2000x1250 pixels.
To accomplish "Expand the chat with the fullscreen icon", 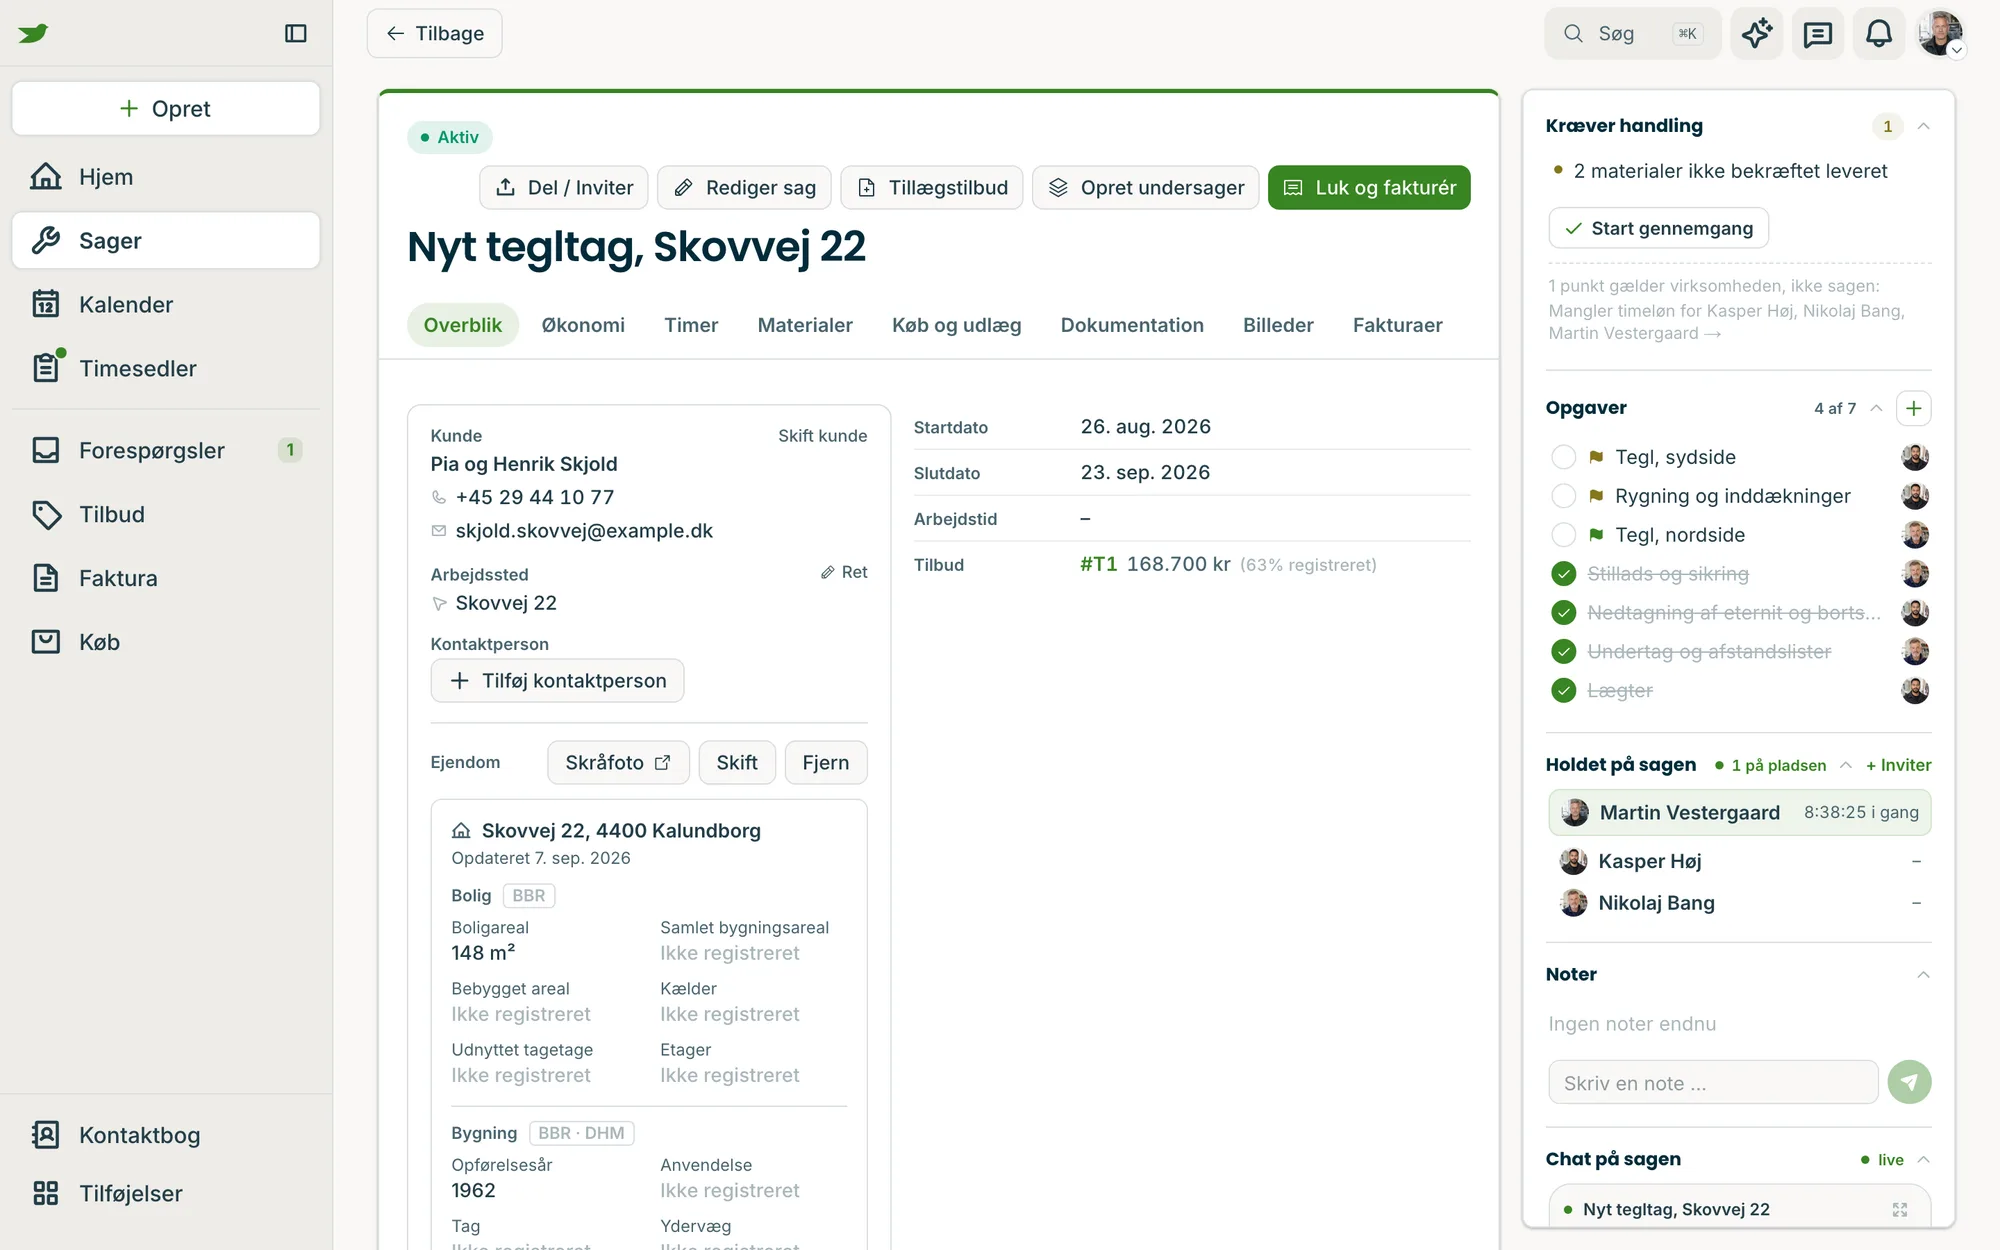I will click(1900, 1210).
